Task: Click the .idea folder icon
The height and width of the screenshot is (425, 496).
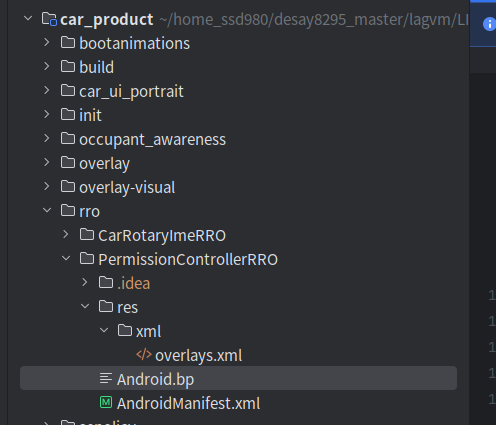Action: (106, 282)
